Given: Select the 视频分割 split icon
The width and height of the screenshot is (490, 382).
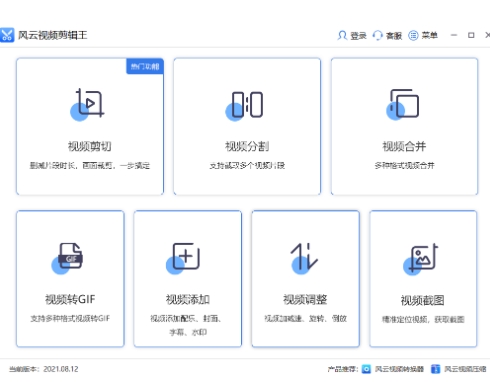Looking at the screenshot, I should [244, 106].
